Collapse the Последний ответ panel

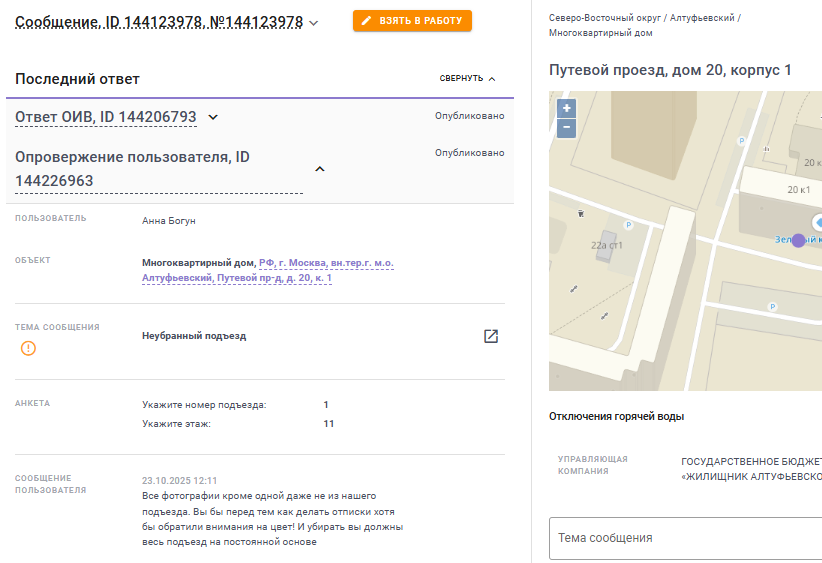467,78
